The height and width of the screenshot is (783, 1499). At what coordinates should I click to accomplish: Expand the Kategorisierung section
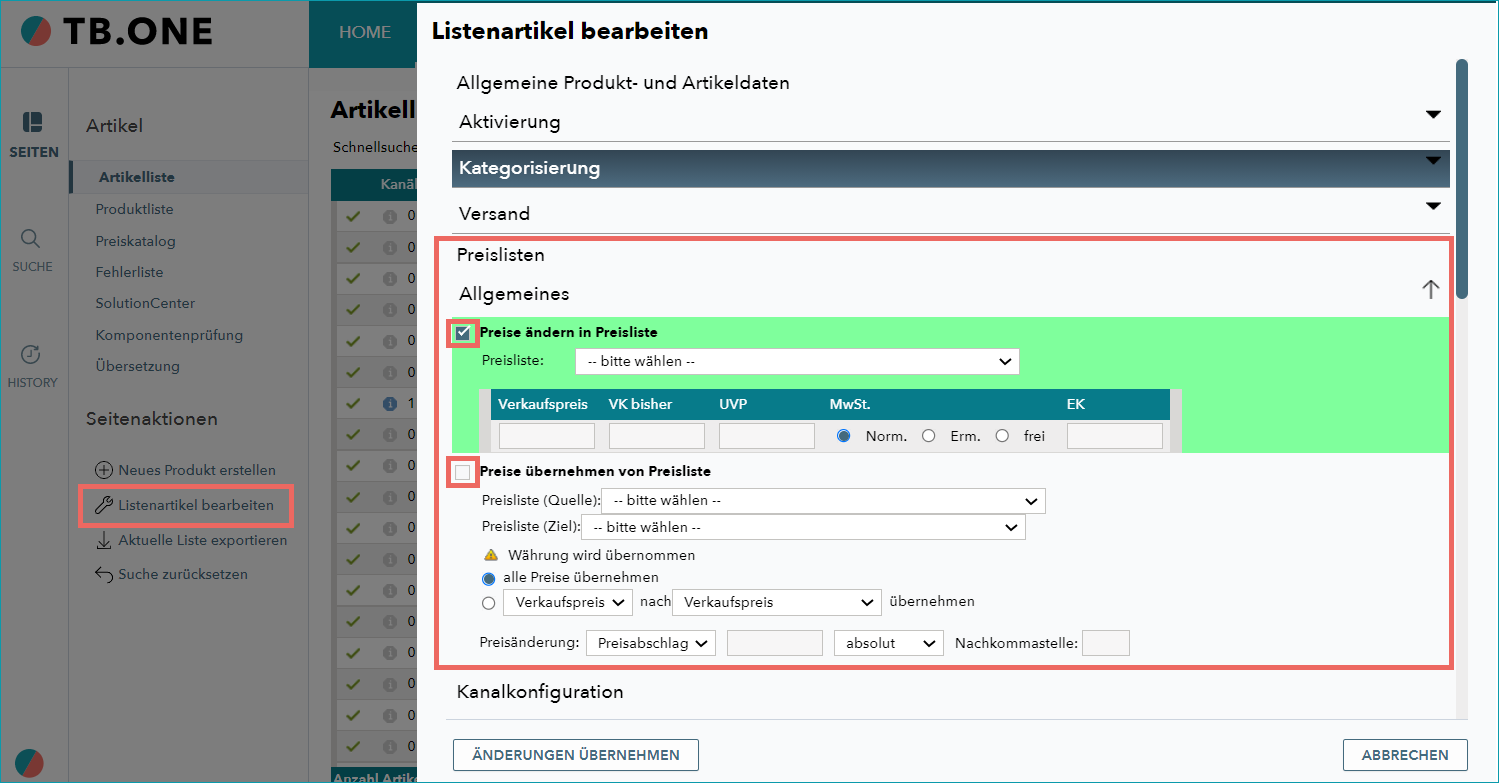(x=951, y=168)
